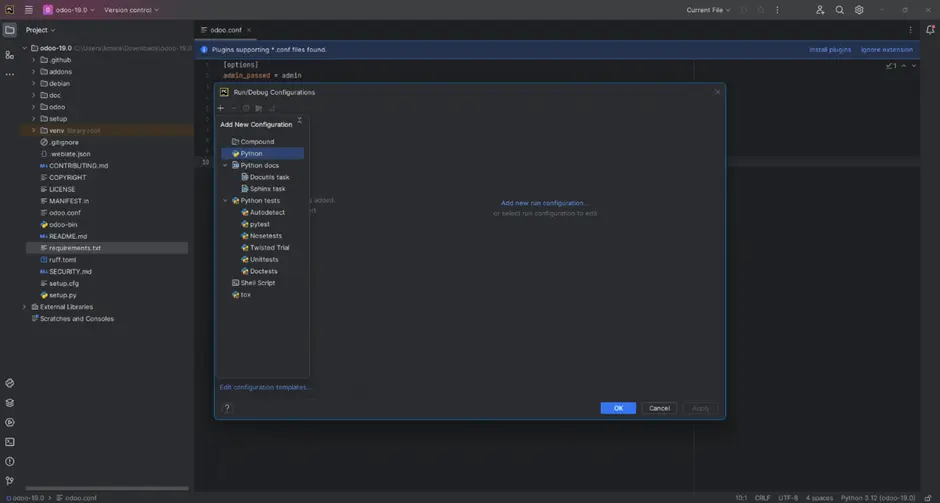Viewport: 940px width, 503px height.
Task: Open Search Everywhere magnifier
Action: [839, 10]
